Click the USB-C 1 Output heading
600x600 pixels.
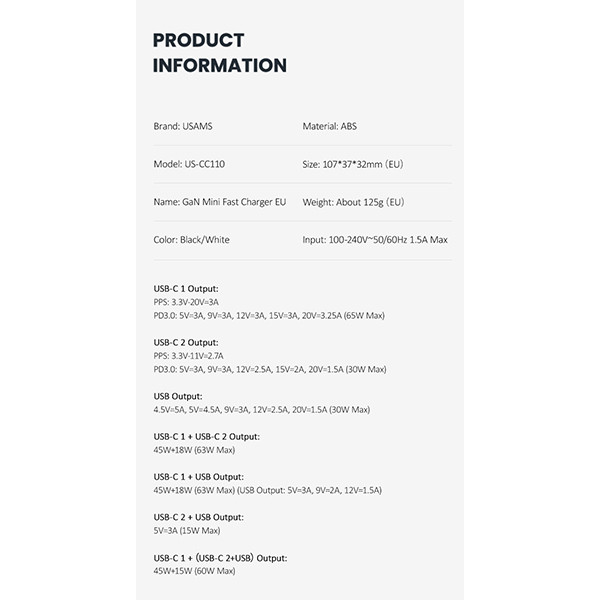pyautogui.click(x=185, y=288)
